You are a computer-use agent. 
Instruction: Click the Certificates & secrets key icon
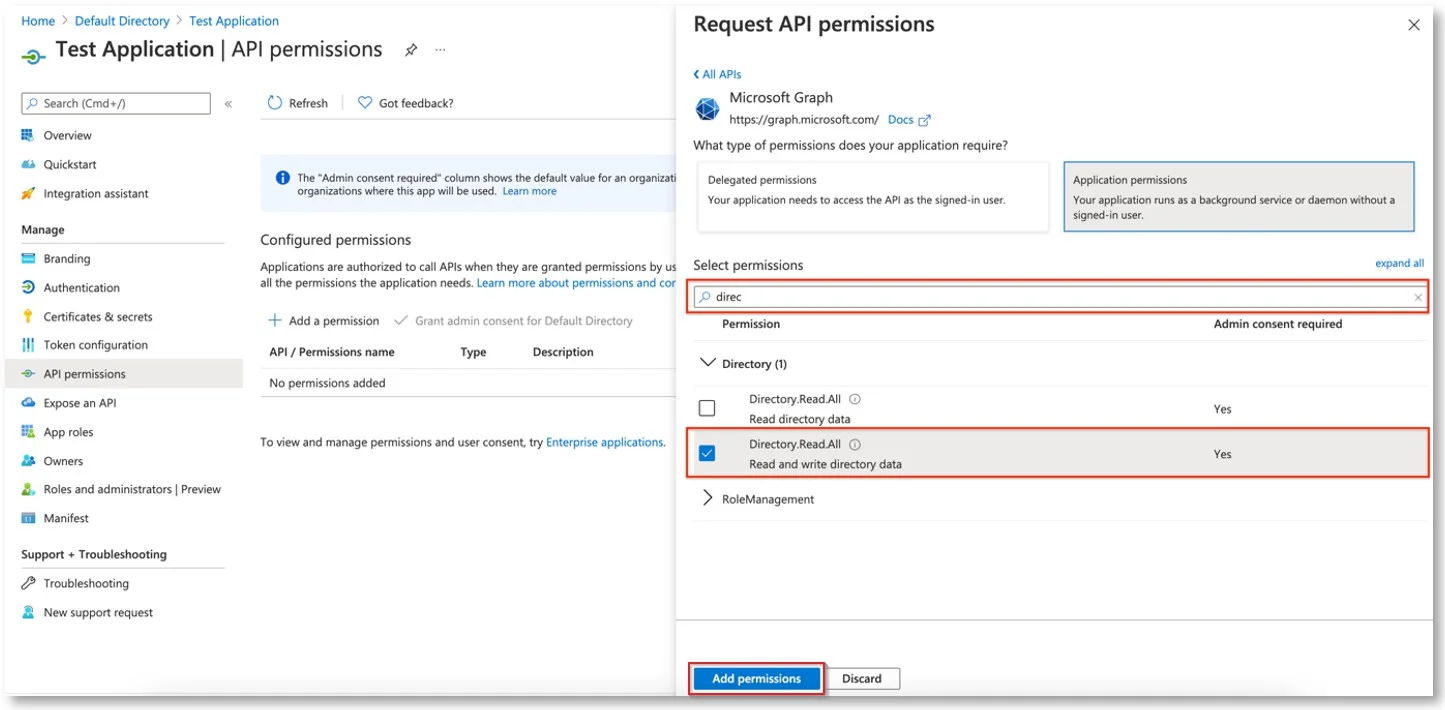(28, 316)
